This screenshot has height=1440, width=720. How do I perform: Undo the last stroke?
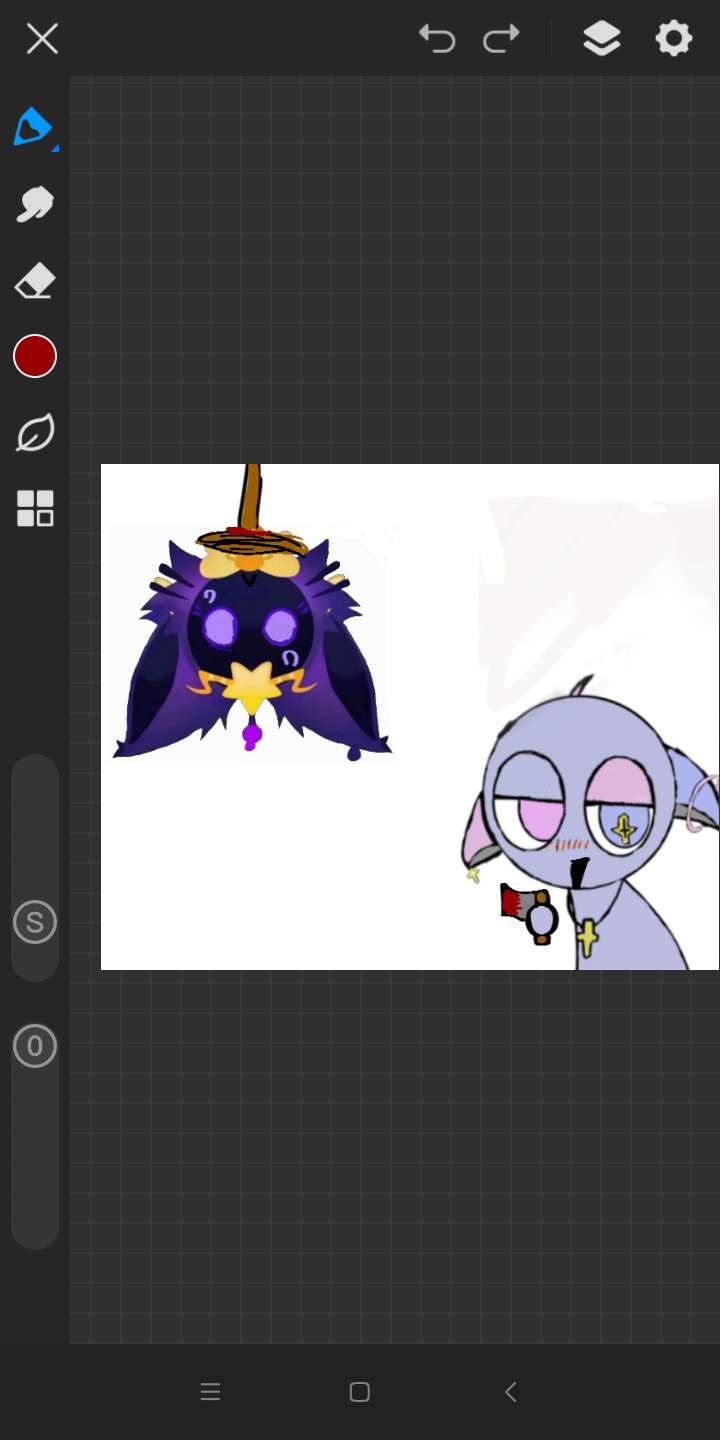437,39
